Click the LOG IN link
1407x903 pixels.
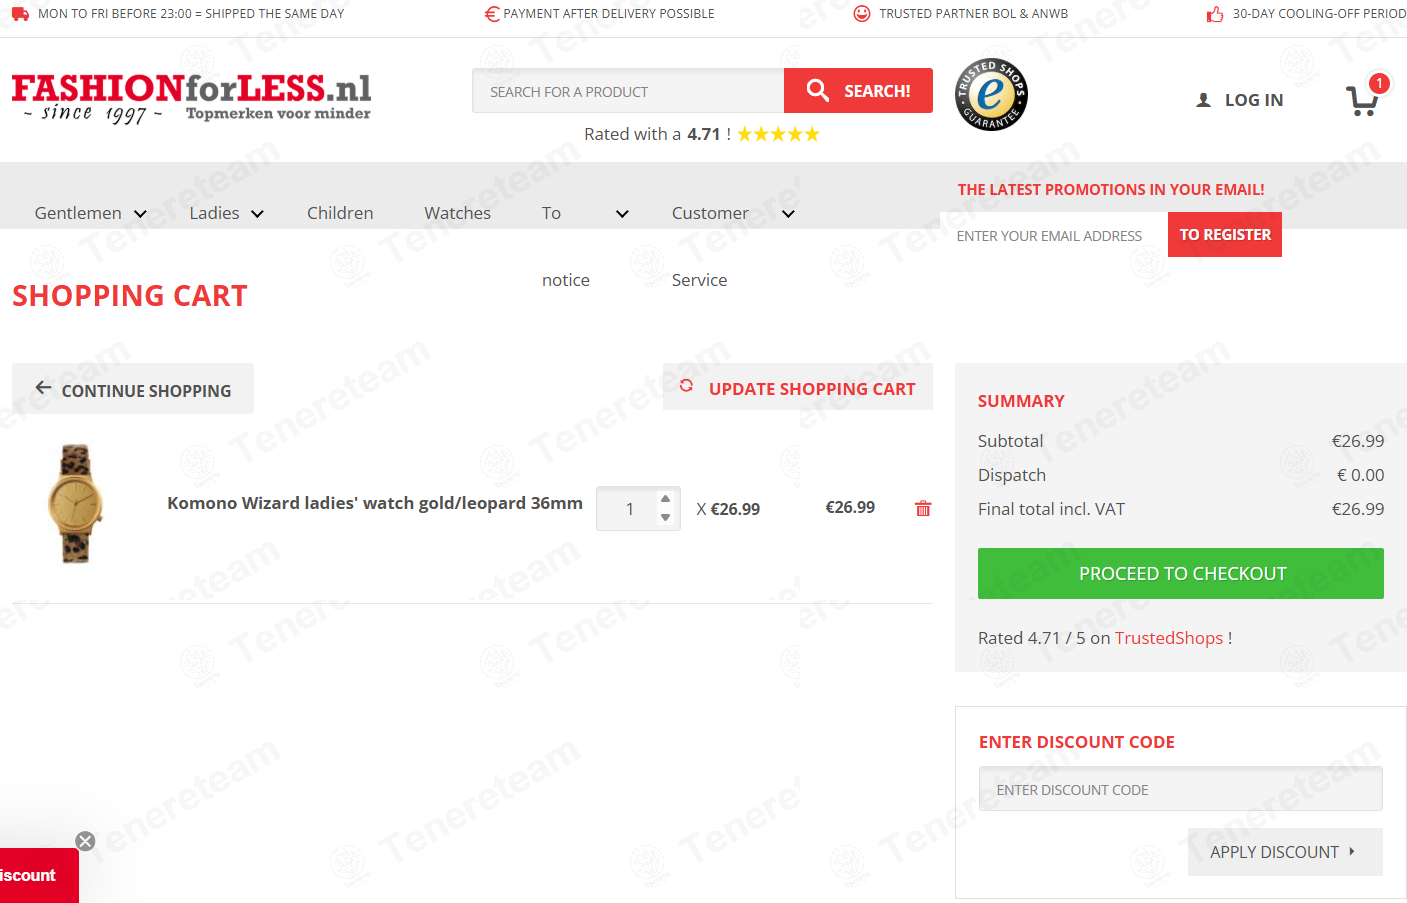[x=1254, y=100]
